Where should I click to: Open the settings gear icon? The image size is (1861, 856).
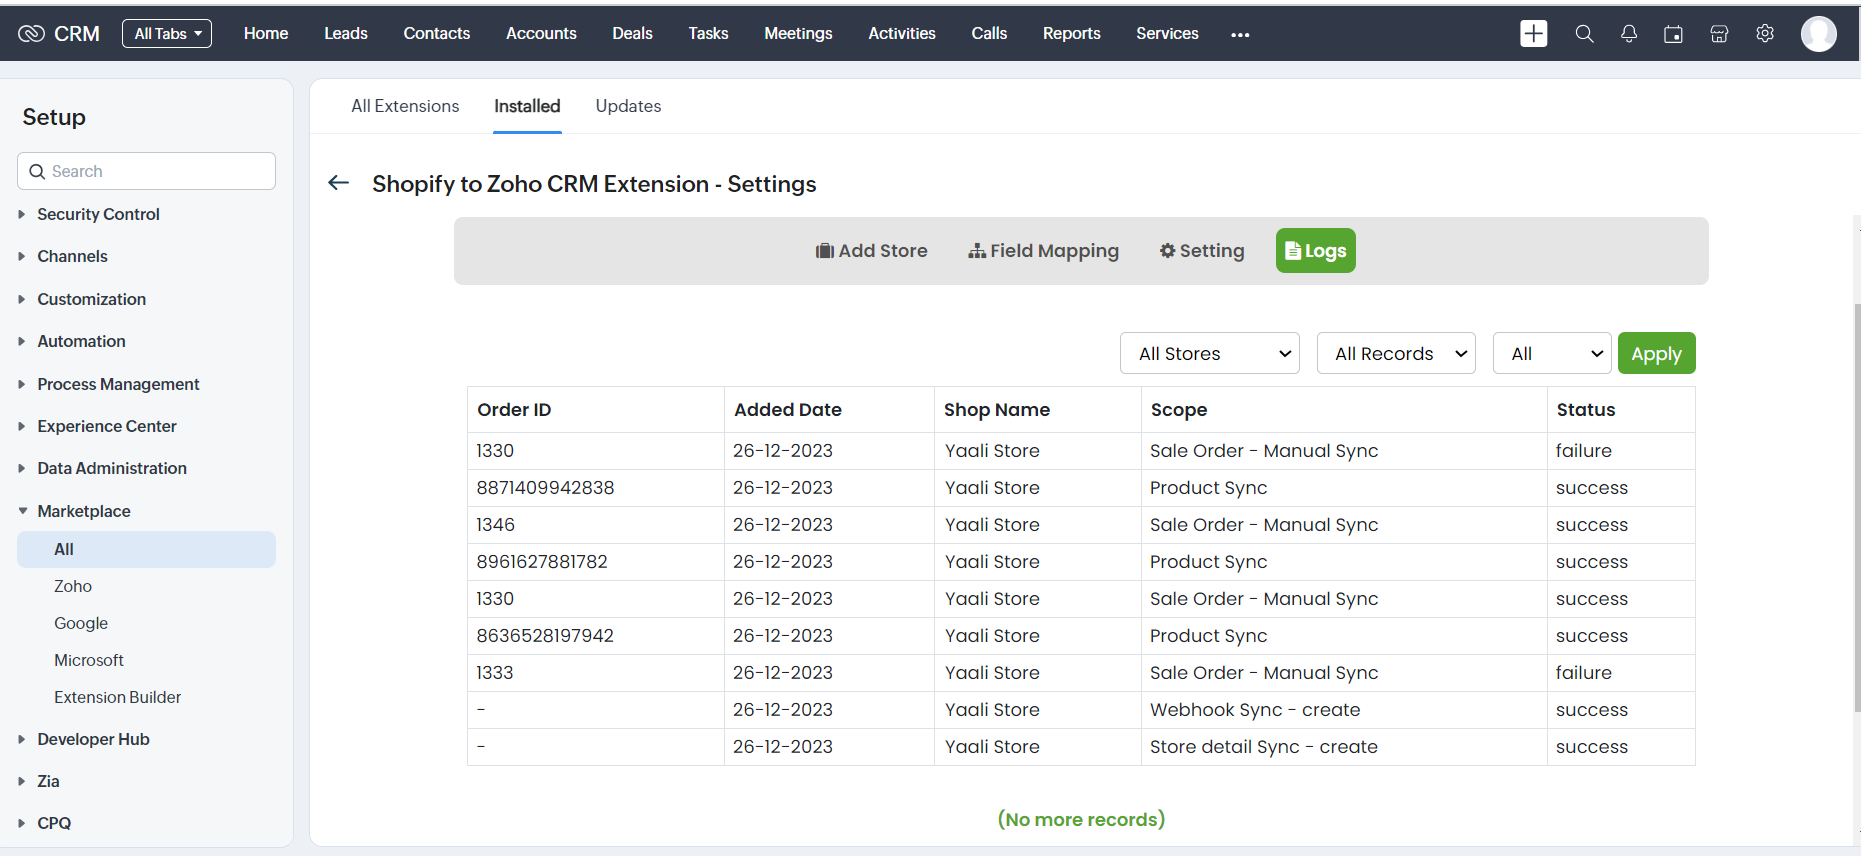coord(1765,34)
